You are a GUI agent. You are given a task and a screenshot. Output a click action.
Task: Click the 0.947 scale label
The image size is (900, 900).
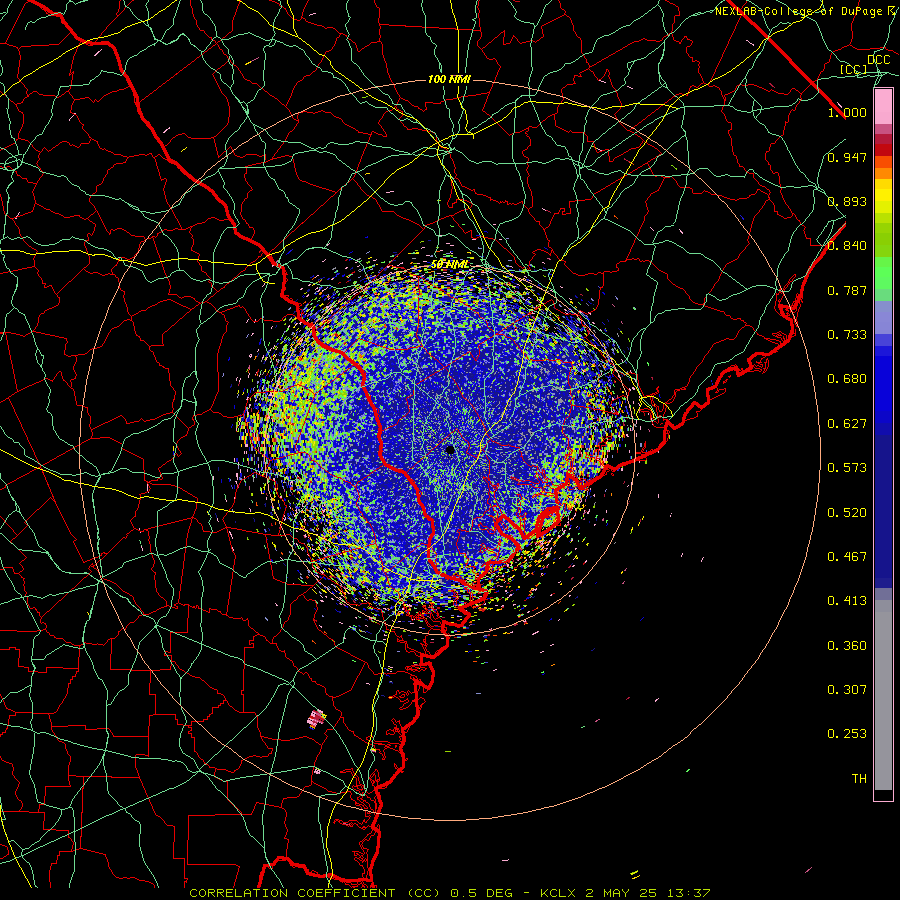pyautogui.click(x=847, y=157)
